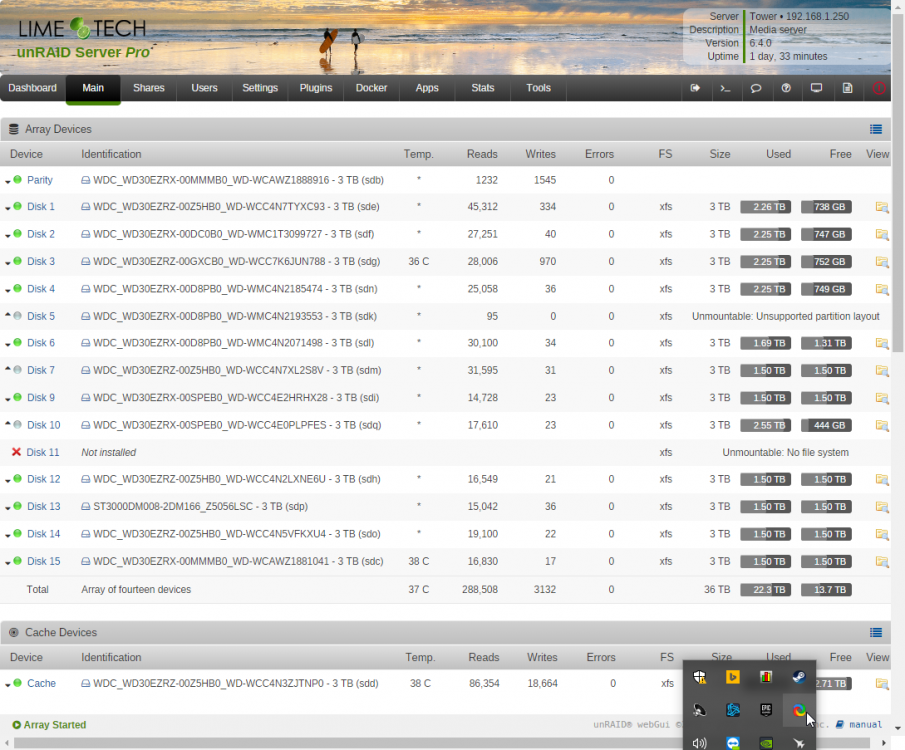Open the TeamViewer tray icon
This screenshot has height=750, width=905.
pos(733,742)
